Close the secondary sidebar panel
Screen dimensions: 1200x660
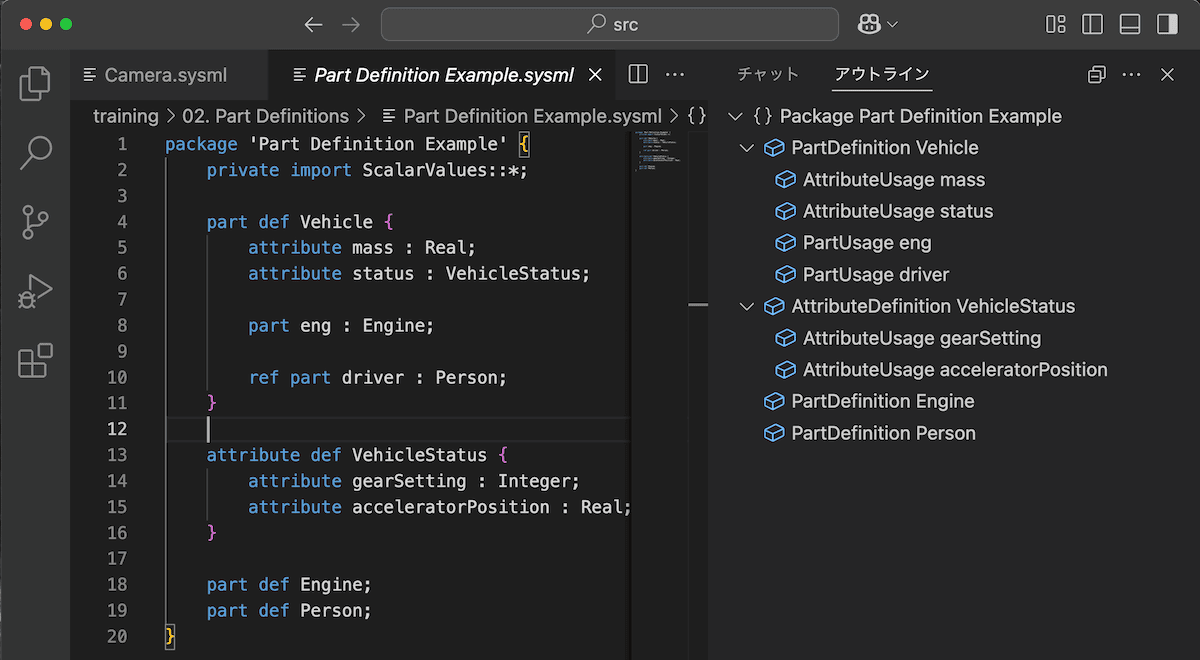(x=1167, y=74)
